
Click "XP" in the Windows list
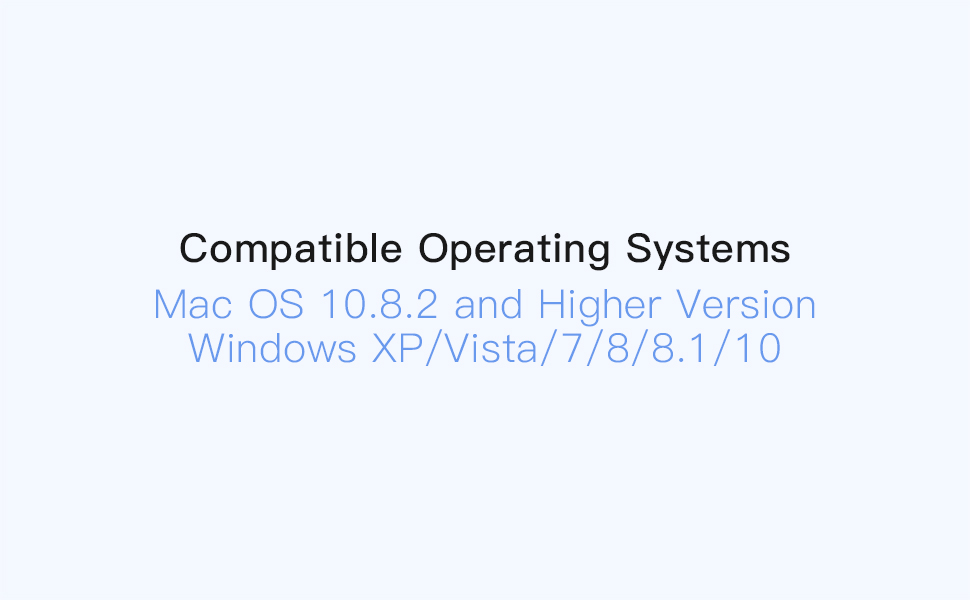click(x=397, y=348)
